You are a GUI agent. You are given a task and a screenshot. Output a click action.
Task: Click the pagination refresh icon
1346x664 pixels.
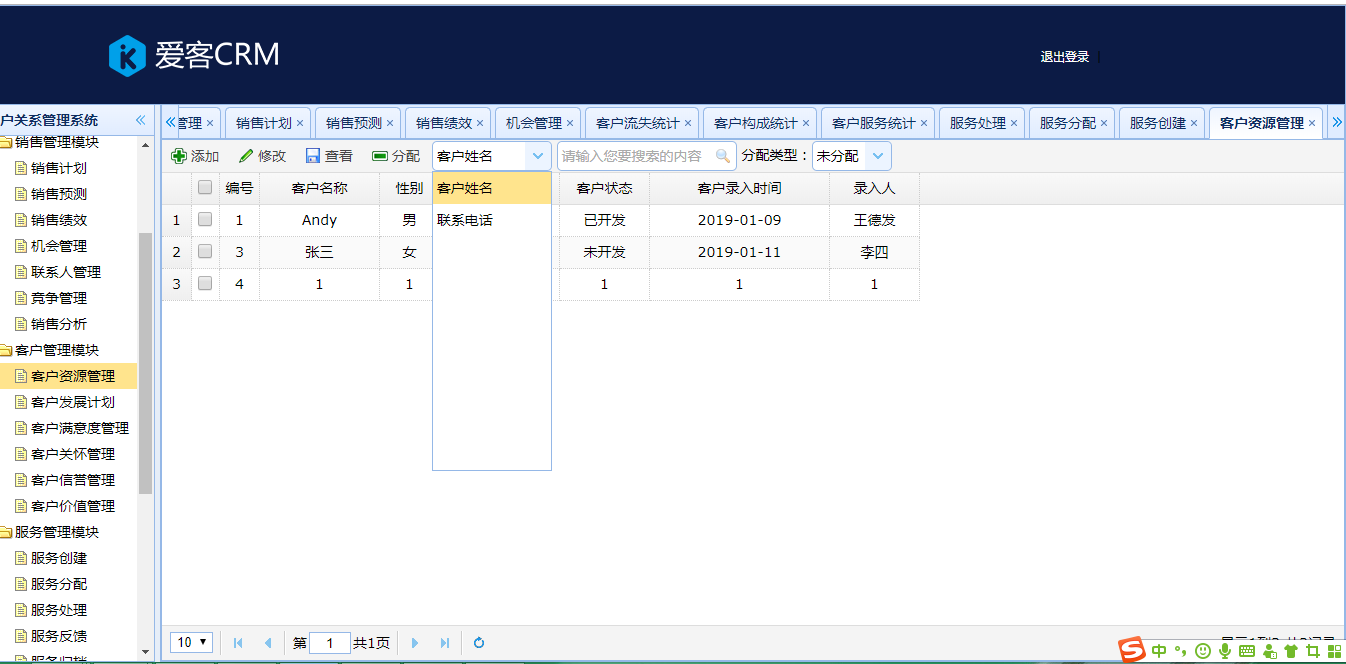[479, 643]
